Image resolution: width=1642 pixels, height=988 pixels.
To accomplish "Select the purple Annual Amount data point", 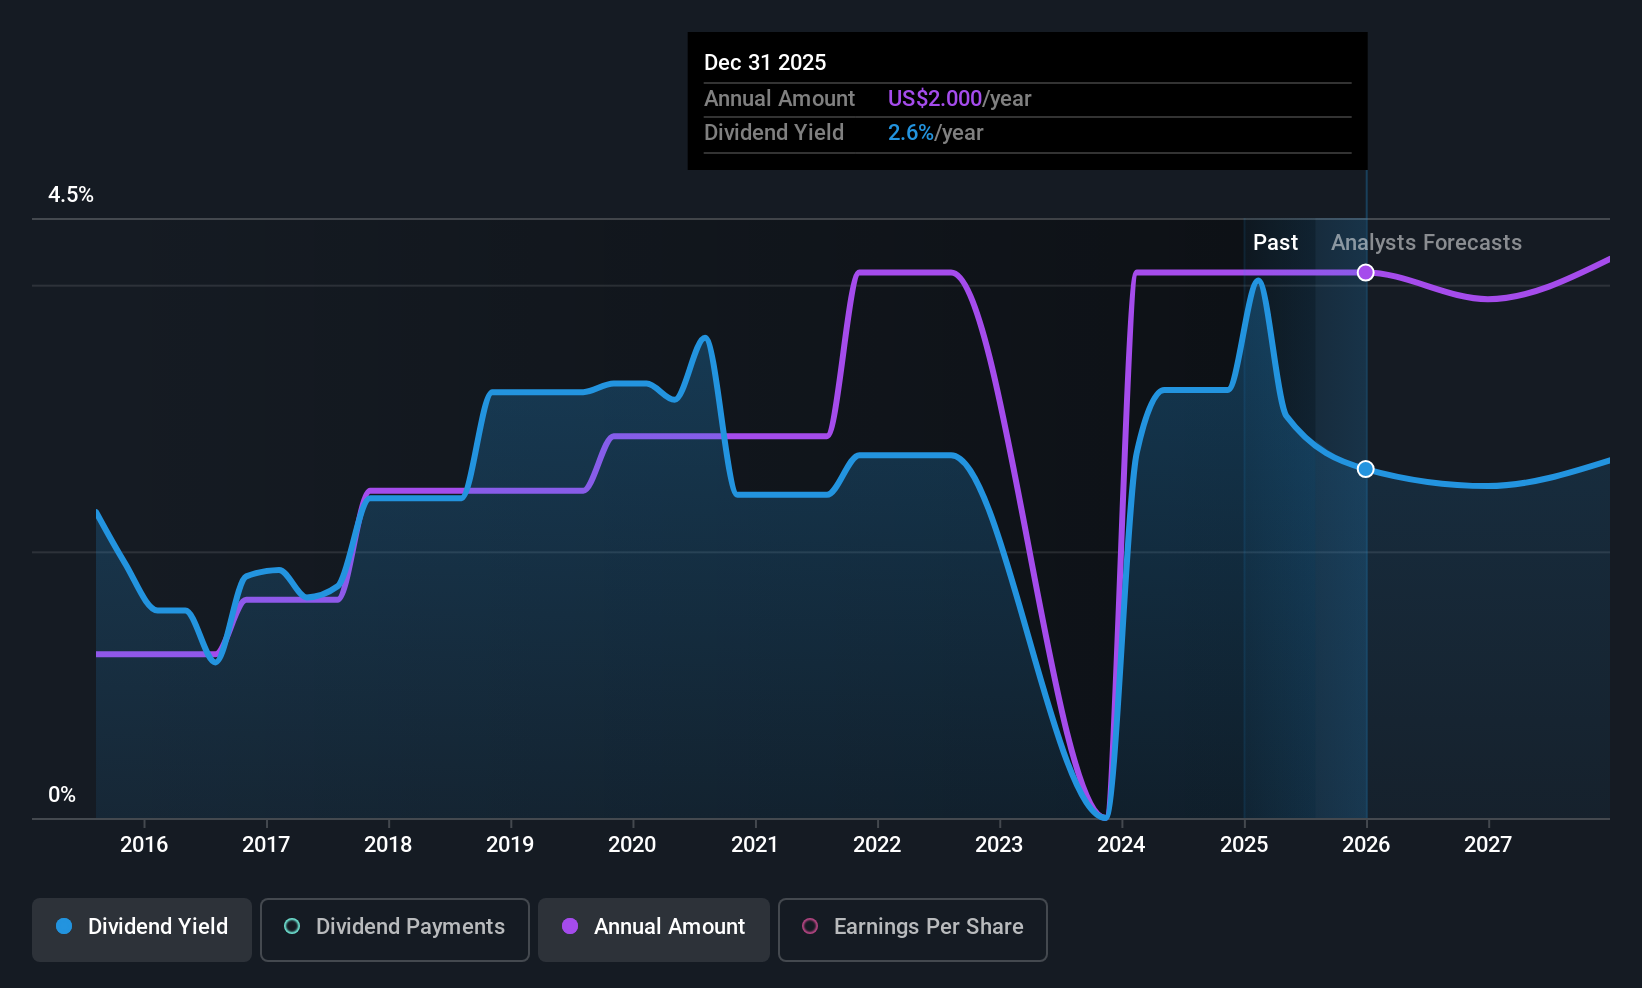I will tap(1365, 273).
